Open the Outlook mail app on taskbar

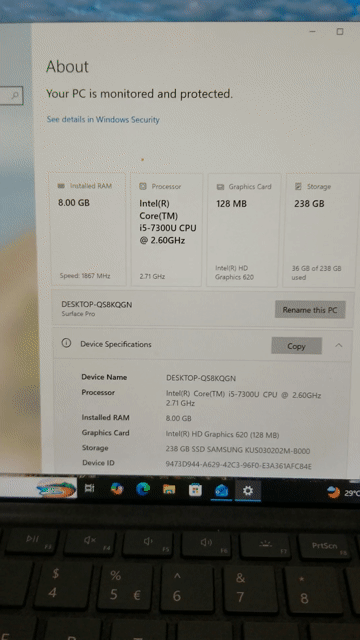coord(222,491)
